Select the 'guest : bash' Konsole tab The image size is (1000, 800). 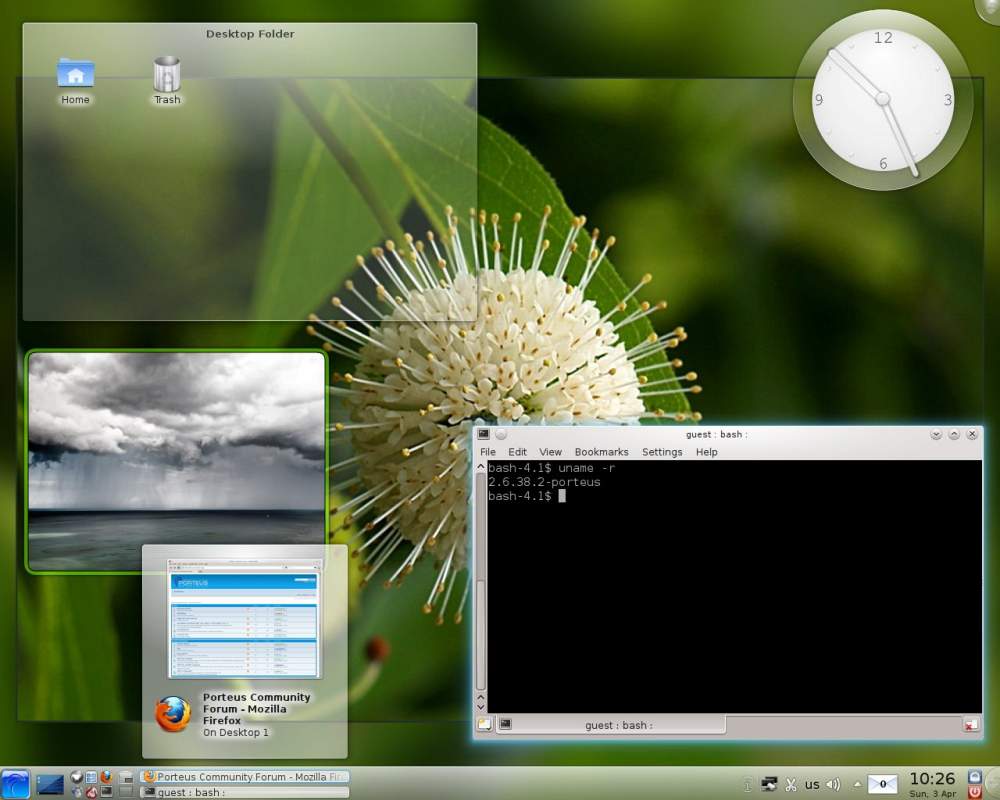tap(610, 725)
